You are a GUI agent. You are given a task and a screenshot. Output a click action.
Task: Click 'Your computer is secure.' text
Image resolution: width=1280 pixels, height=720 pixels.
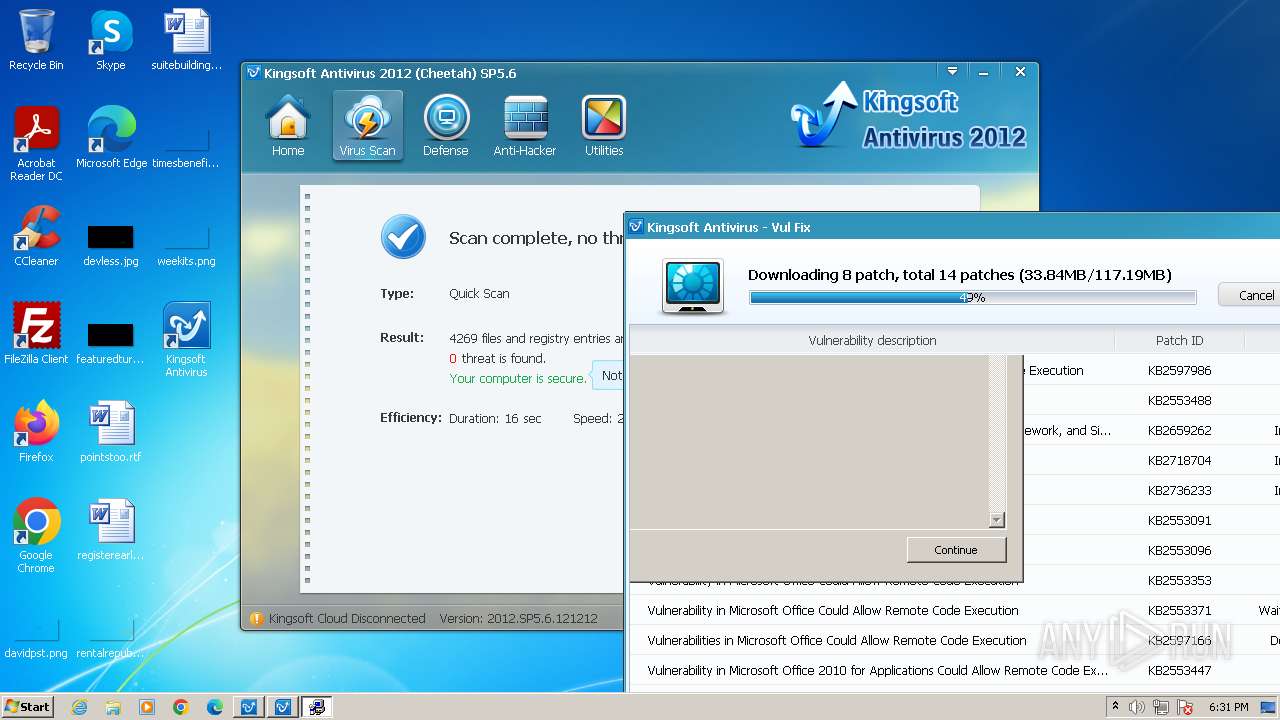tap(518, 378)
